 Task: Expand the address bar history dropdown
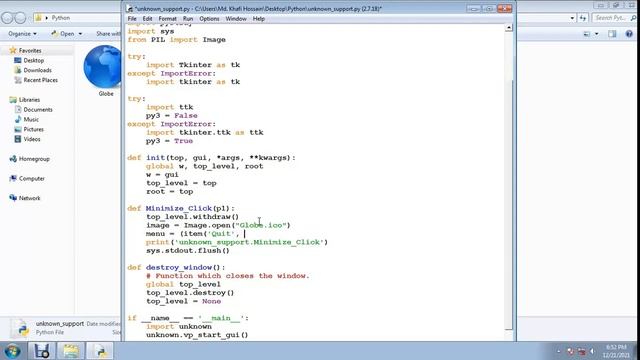click(x=572, y=18)
